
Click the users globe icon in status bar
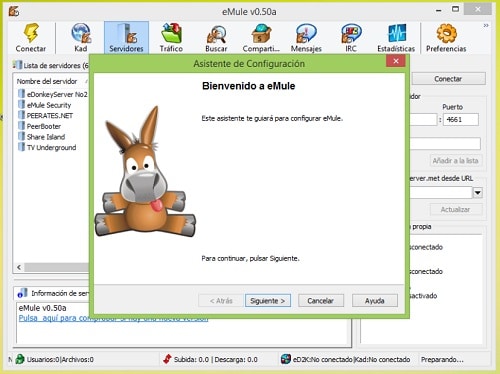[20, 359]
